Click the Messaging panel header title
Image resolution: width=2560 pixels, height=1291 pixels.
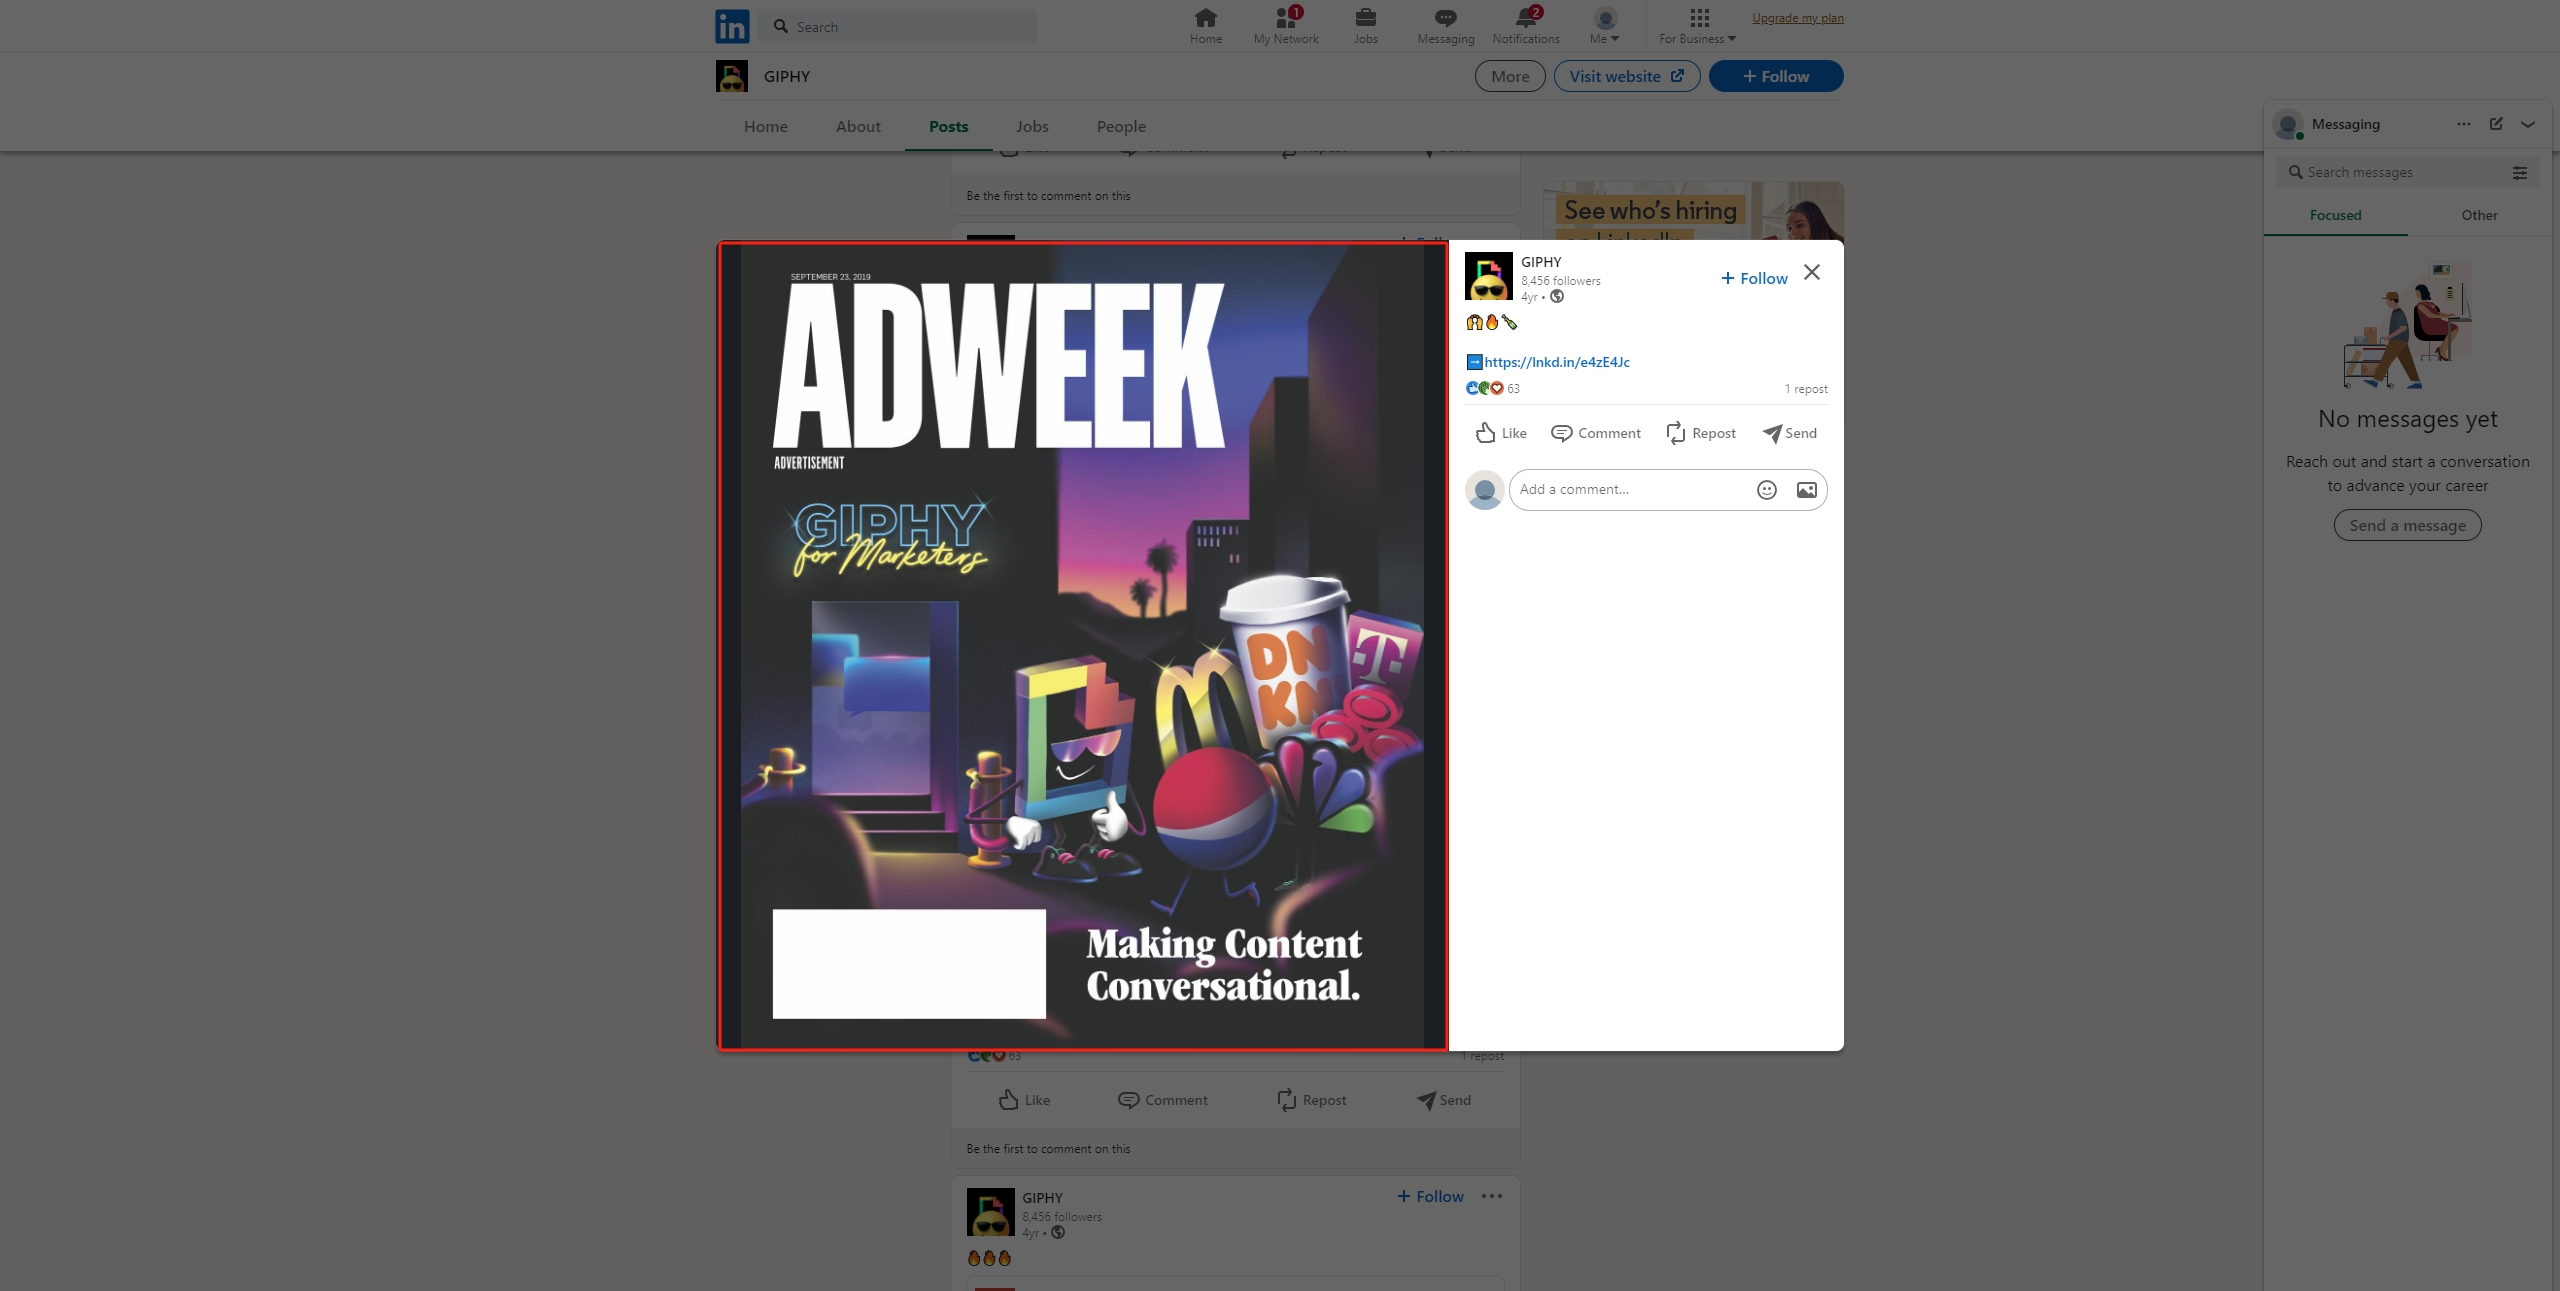pyautogui.click(x=2346, y=124)
